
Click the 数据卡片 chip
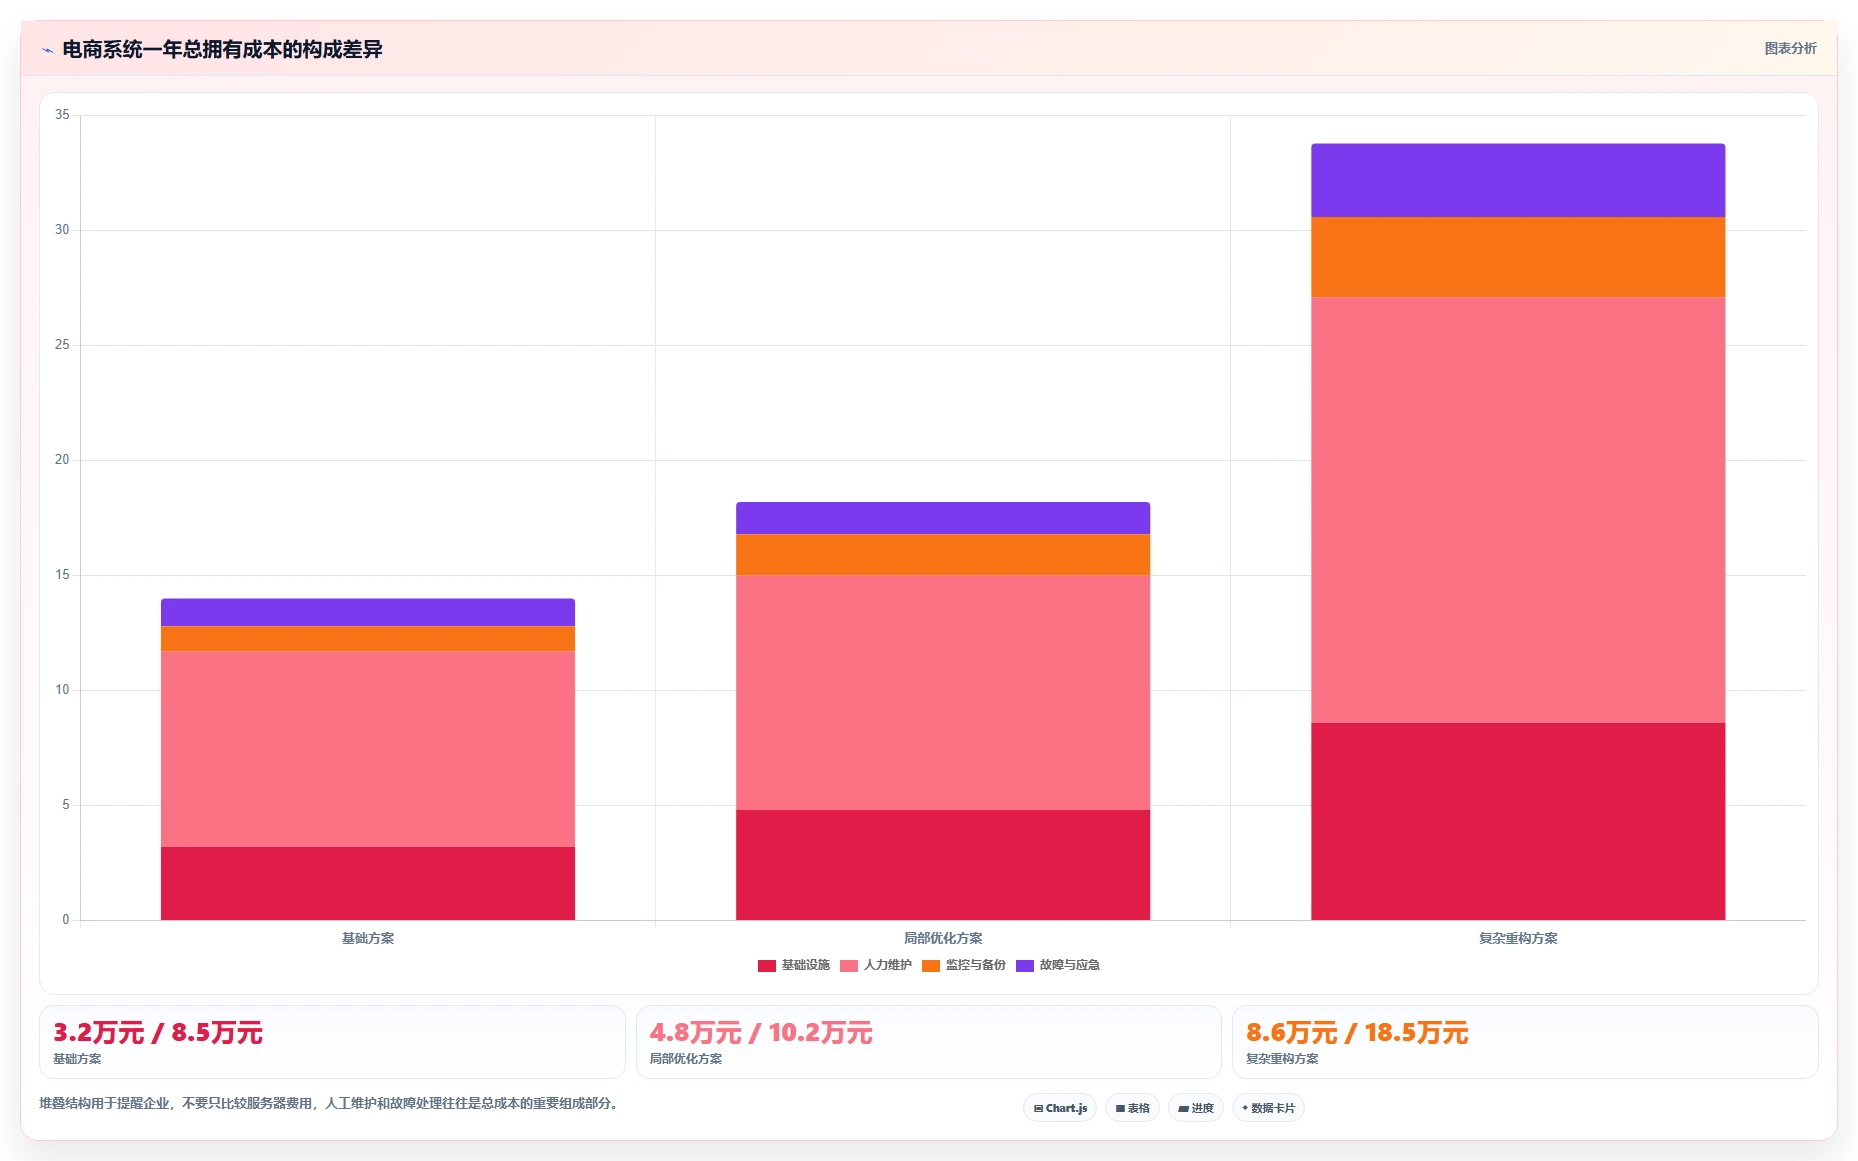click(1268, 1108)
